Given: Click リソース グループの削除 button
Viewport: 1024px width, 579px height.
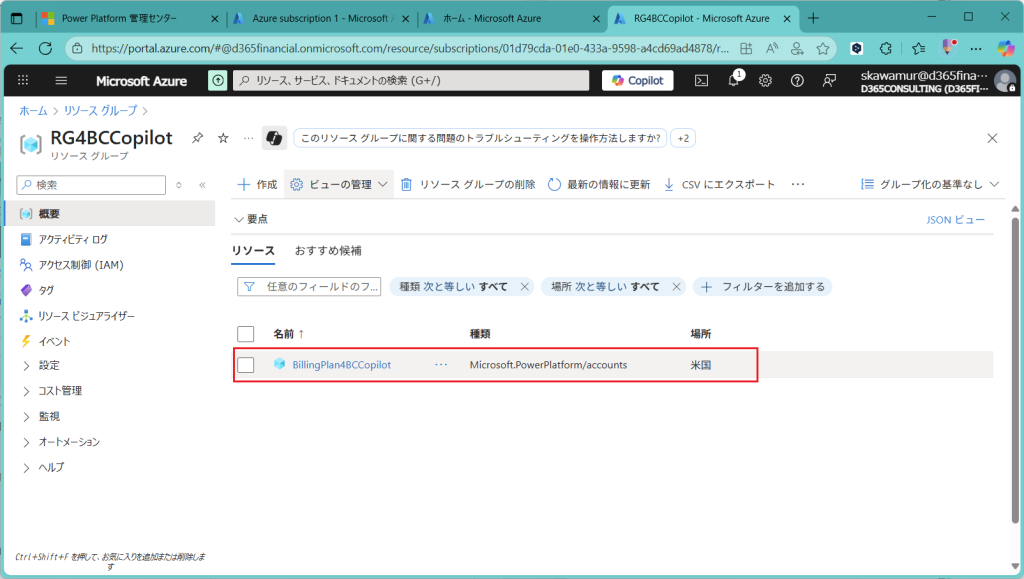Looking at the screenshot, I should click(x=468, y=185).
